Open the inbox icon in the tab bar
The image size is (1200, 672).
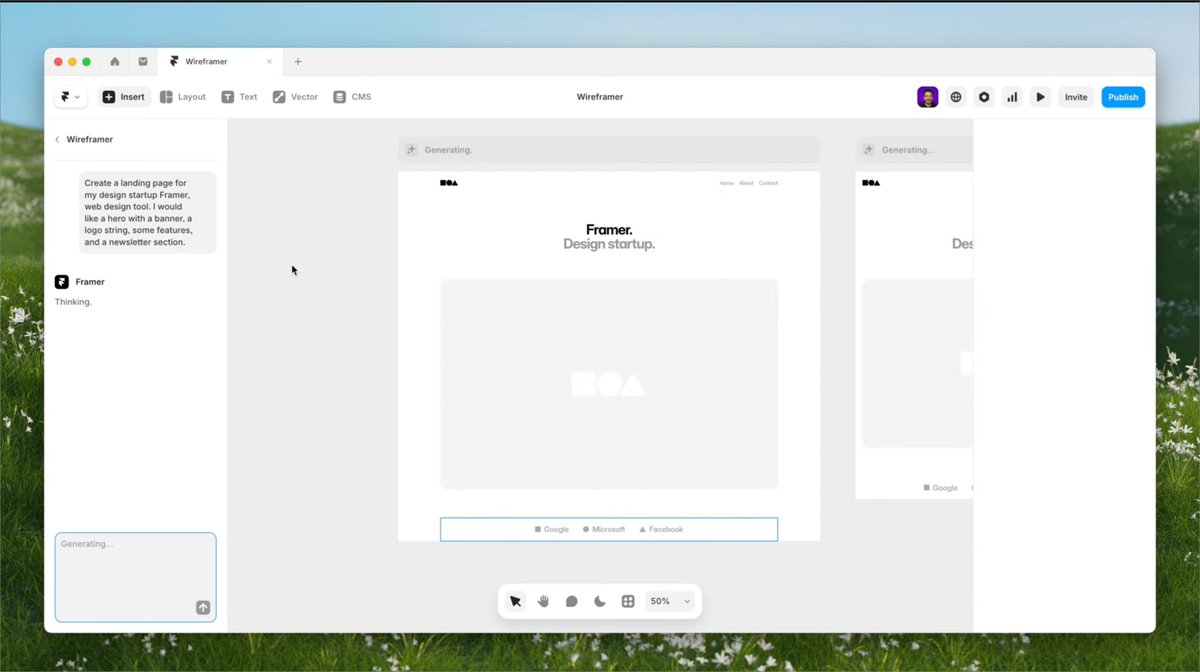[x=143, y=61]
